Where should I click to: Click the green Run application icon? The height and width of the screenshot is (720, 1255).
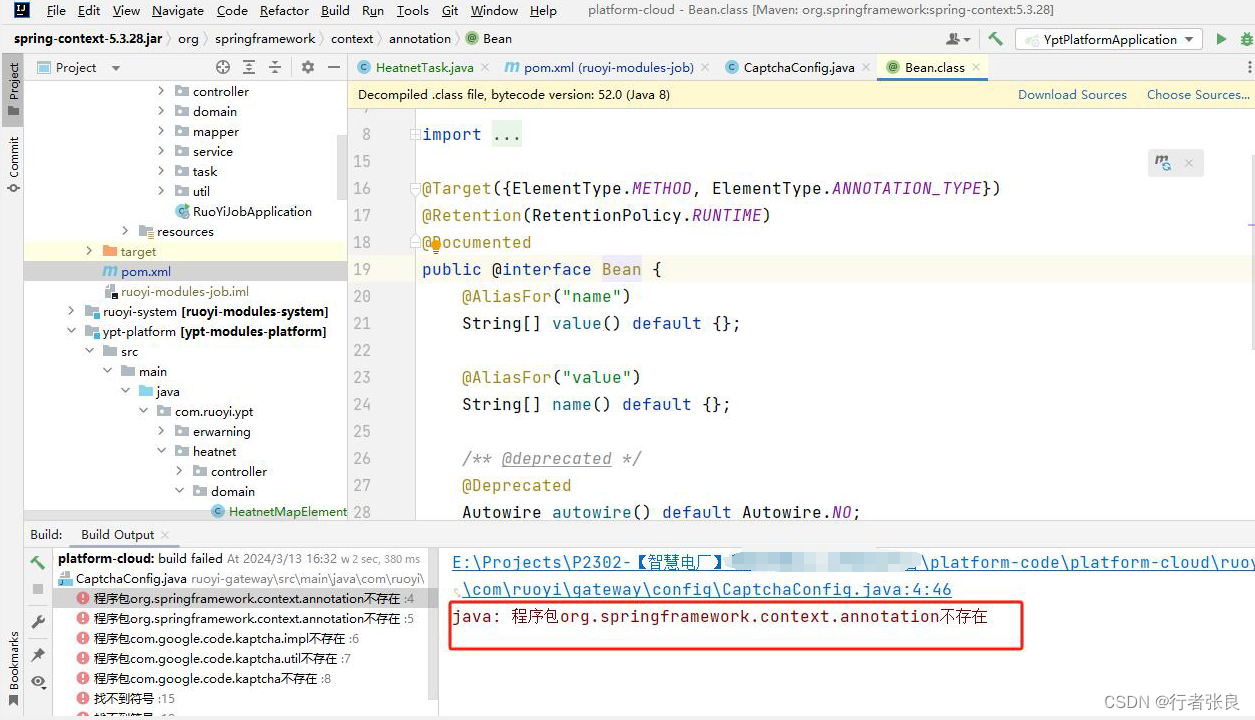point(1220,39)
